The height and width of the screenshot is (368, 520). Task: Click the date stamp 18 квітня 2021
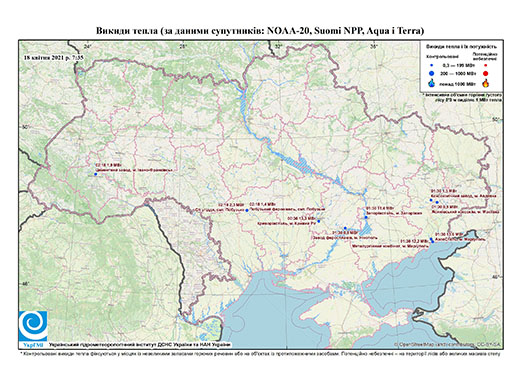pos(53,57)
